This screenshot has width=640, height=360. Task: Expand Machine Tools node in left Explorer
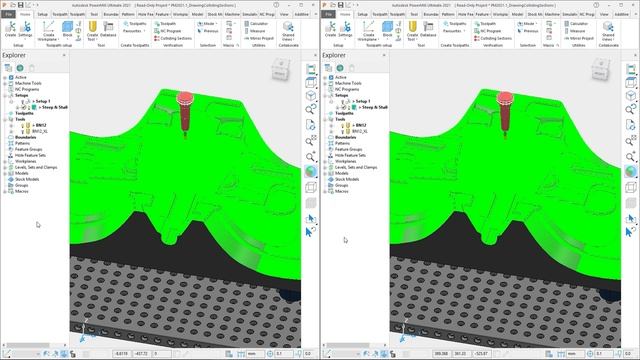point(5,83)
